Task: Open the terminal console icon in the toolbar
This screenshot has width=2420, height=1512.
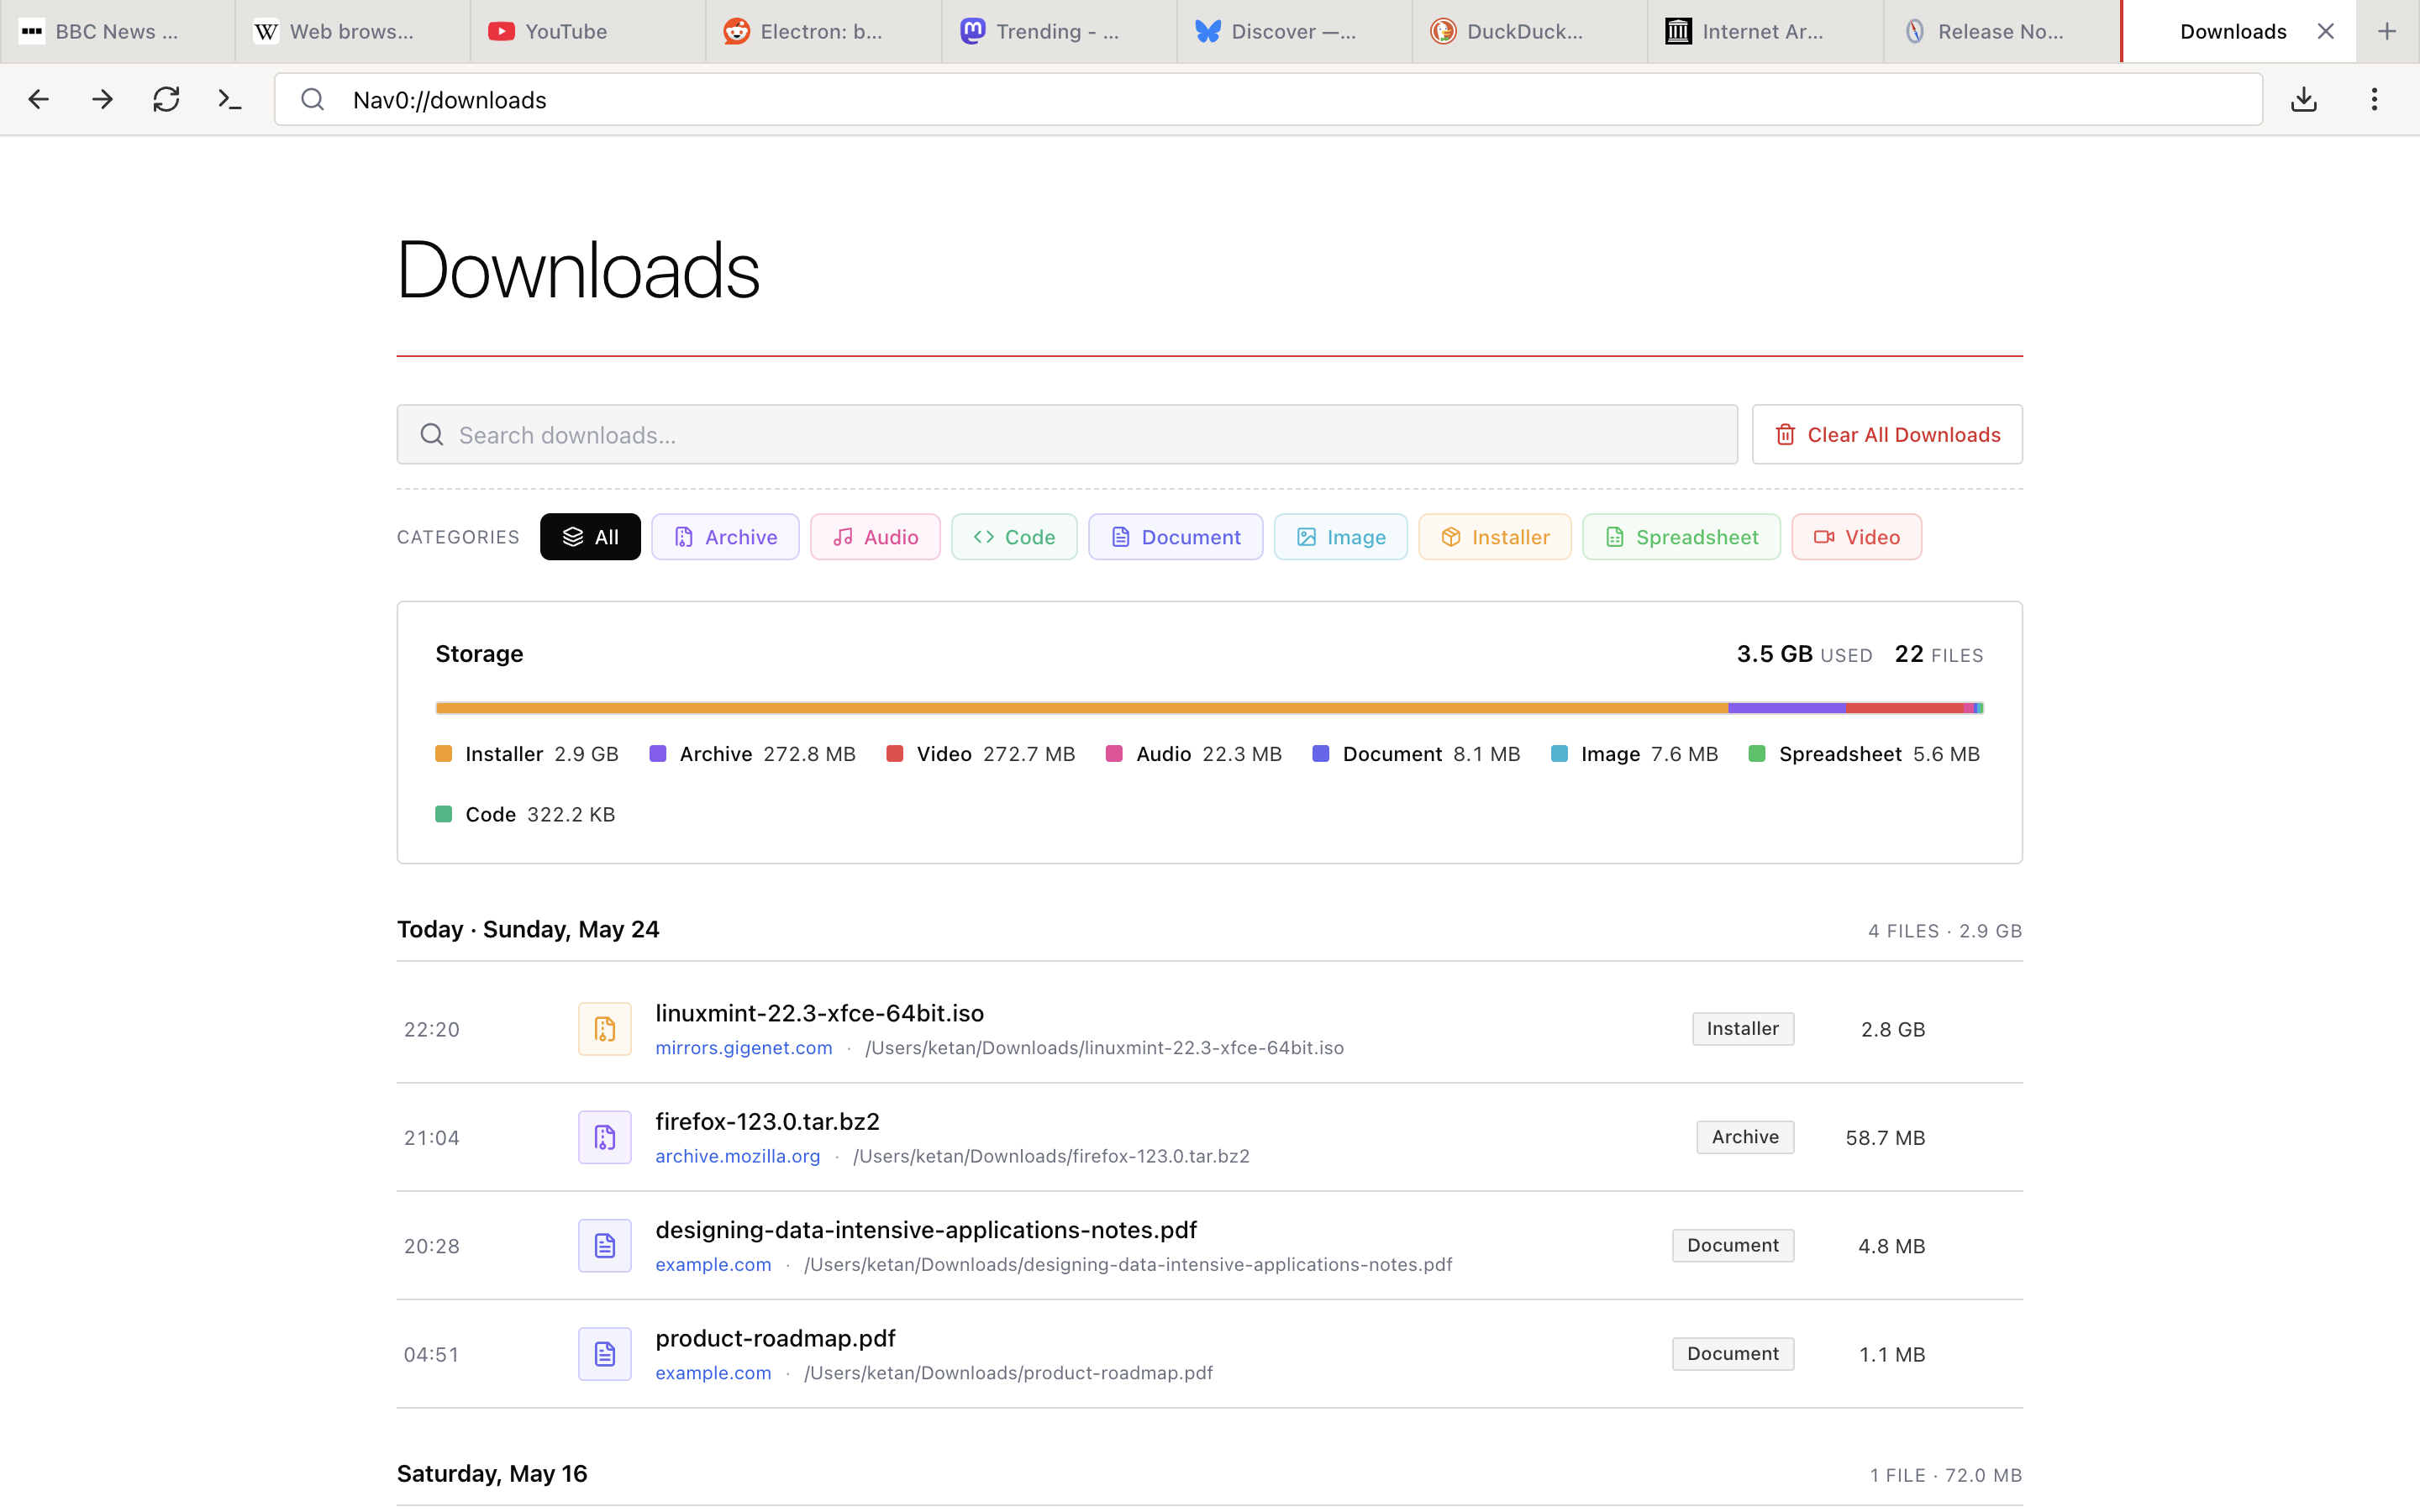Action: [230, 99]
